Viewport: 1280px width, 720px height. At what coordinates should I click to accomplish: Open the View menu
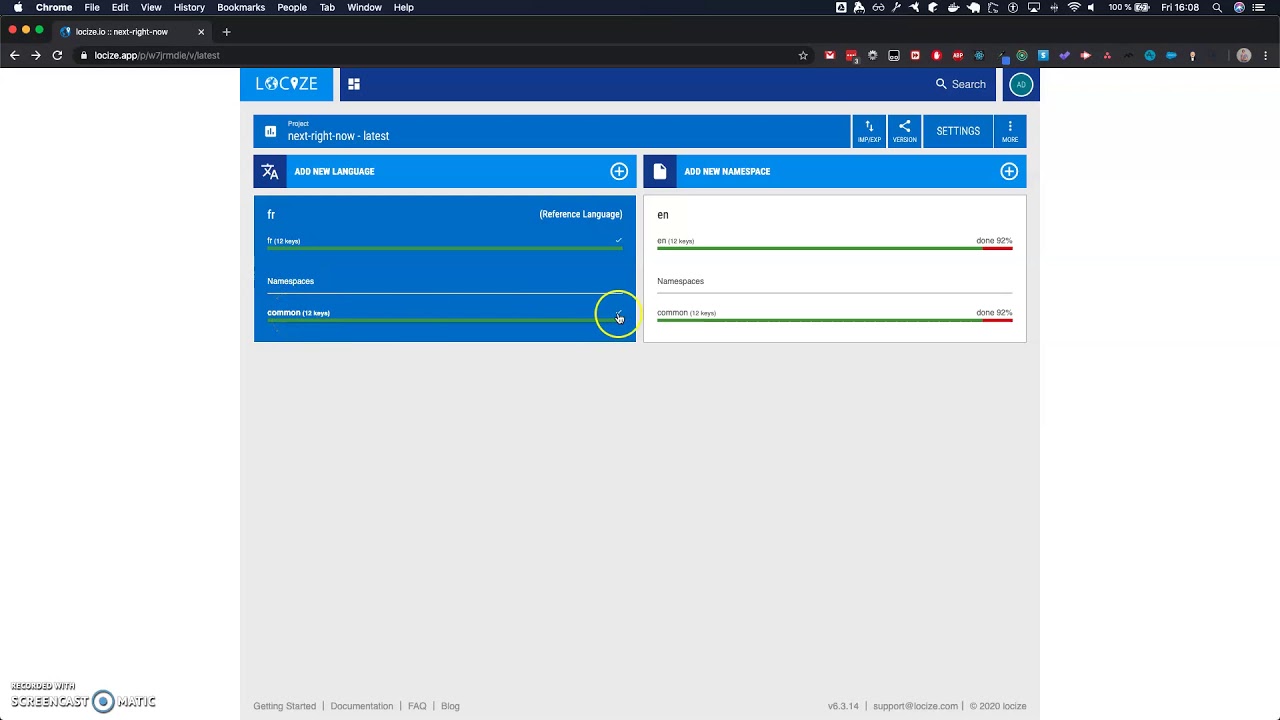coord(151,7)
